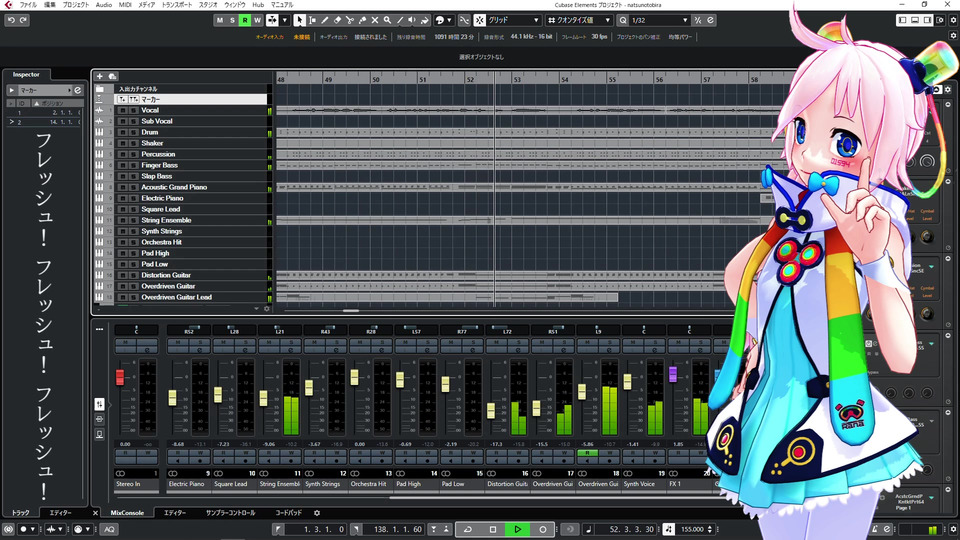960x540 pixels.
Task: Toggle Auto-Scroll button in toolbar
Action: [x=272, y=20]
